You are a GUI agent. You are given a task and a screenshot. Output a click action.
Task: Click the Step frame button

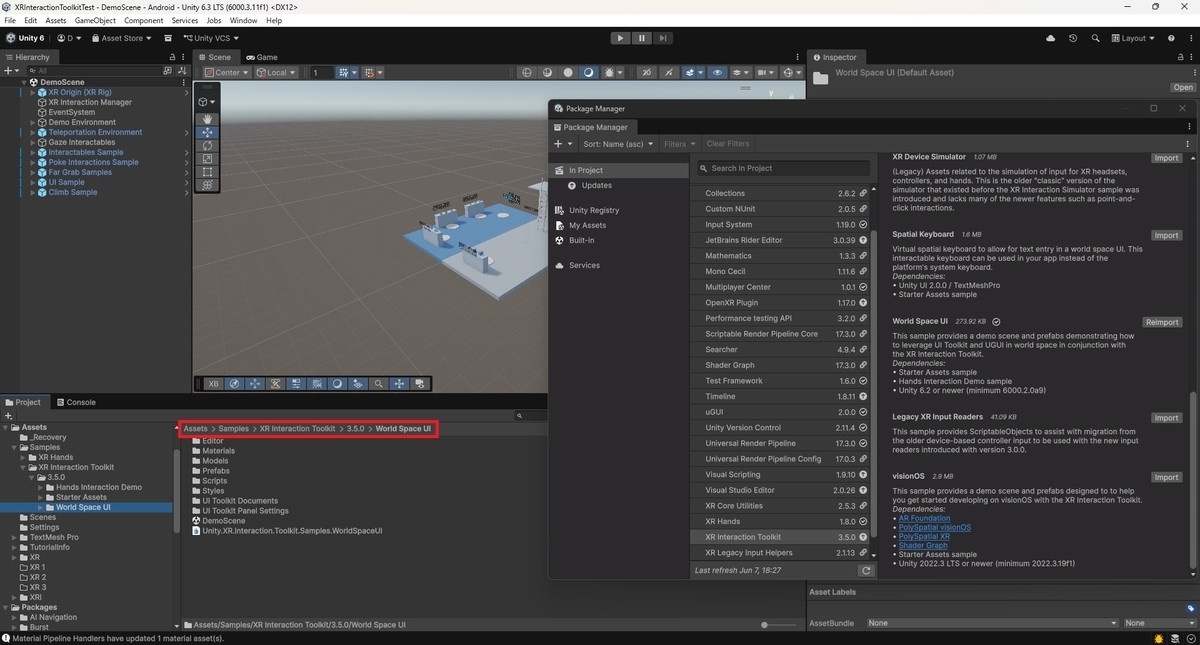pyautogui.click(x=661, y=38)
